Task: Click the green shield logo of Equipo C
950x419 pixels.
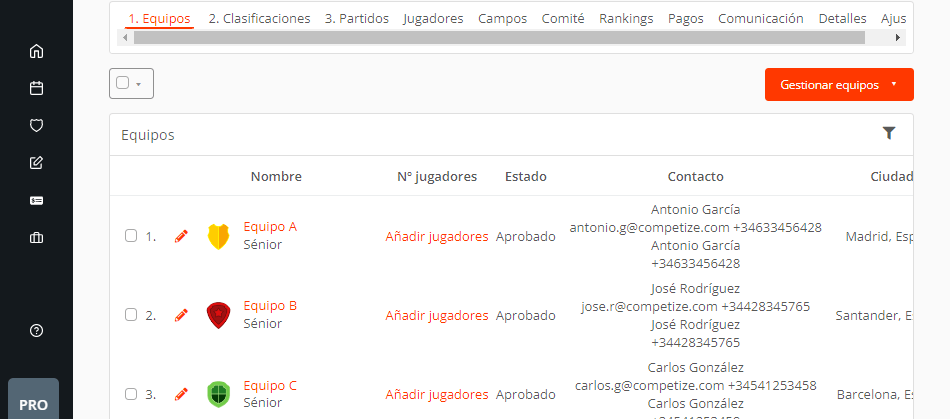Action: click(x=218, y=394)
